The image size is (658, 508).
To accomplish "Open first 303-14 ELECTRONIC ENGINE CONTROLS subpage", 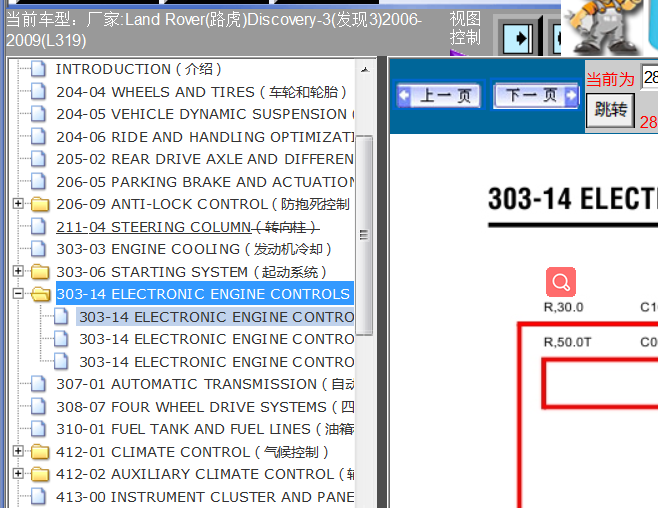I will point(216,317).
